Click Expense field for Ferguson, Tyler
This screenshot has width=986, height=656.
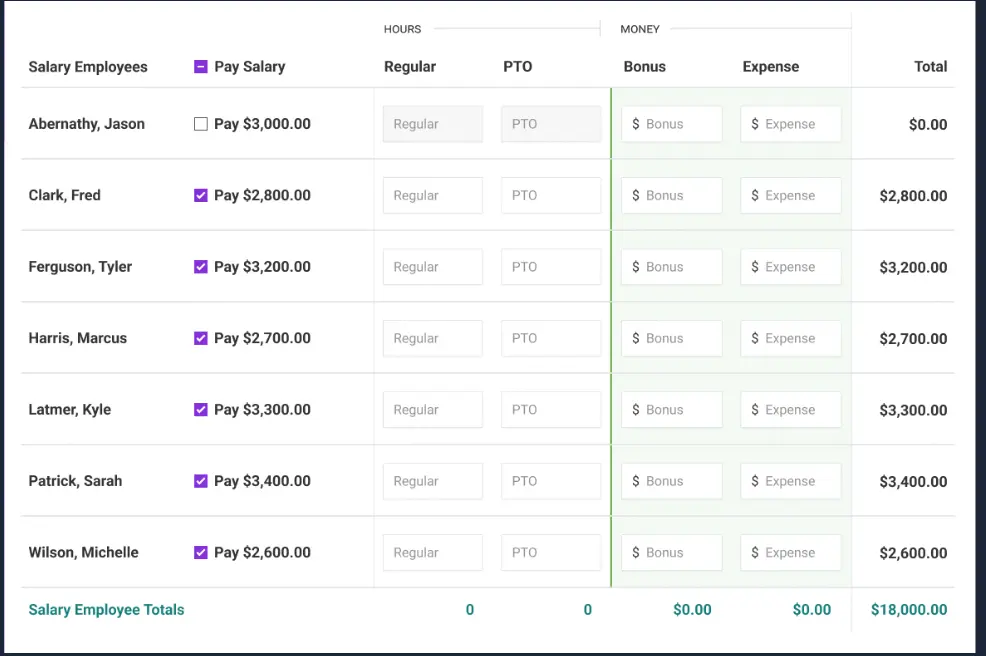click(790, 267)
